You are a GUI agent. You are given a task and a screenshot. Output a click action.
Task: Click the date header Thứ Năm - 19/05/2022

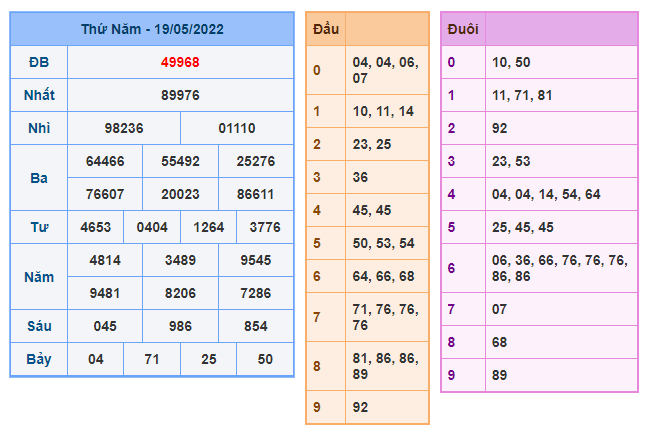pos(152,29)
